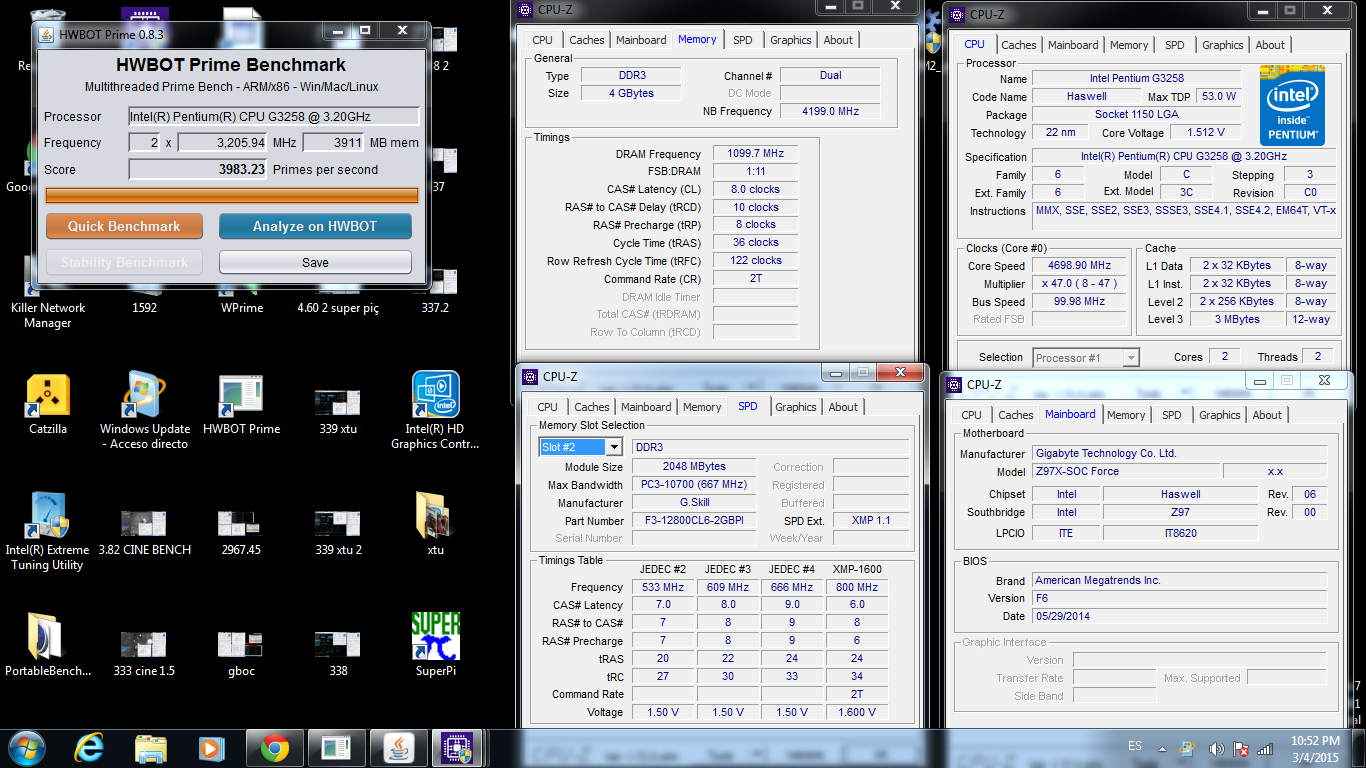1366x768 pixels.
Task: Open CPU tab in Mainboard CPU-Z window
Action: pyautogui.click(x=971, y=415)
